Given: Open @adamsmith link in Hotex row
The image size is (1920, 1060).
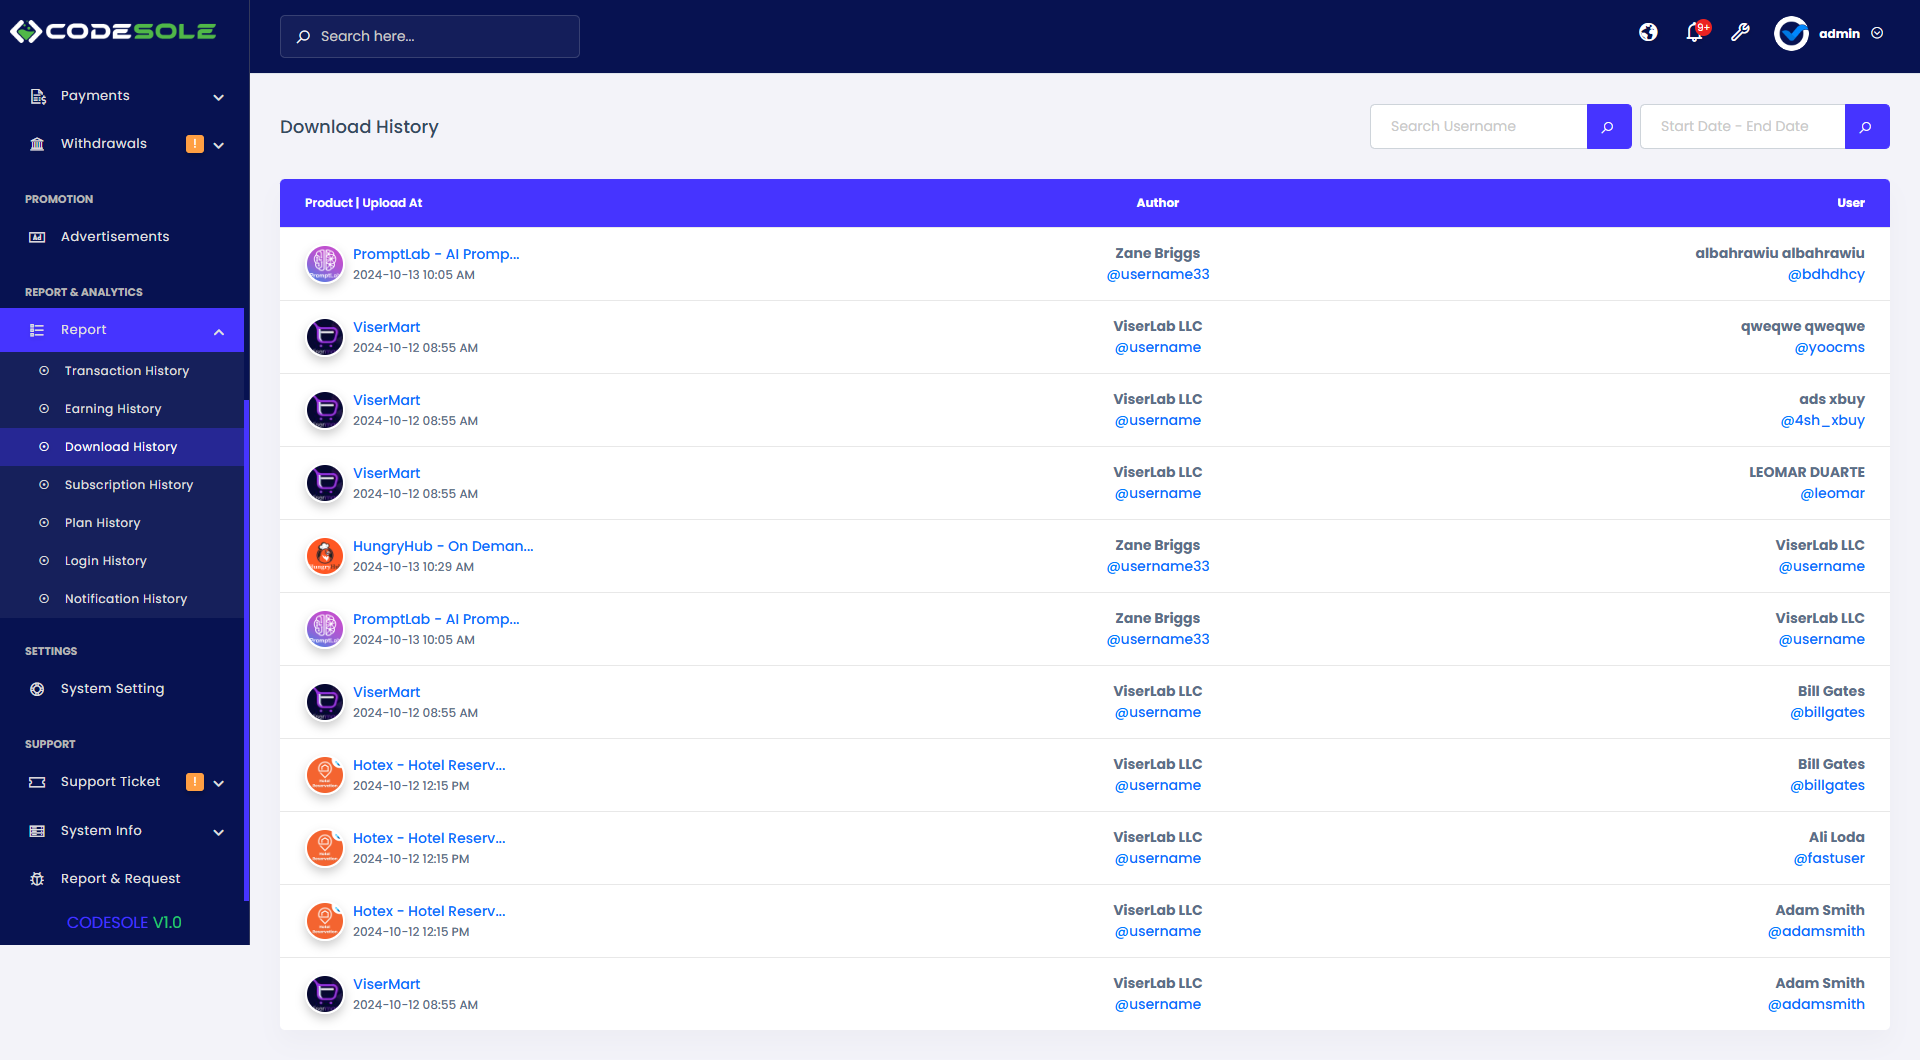Looking at the screenshot, I should click(1816, 931).
